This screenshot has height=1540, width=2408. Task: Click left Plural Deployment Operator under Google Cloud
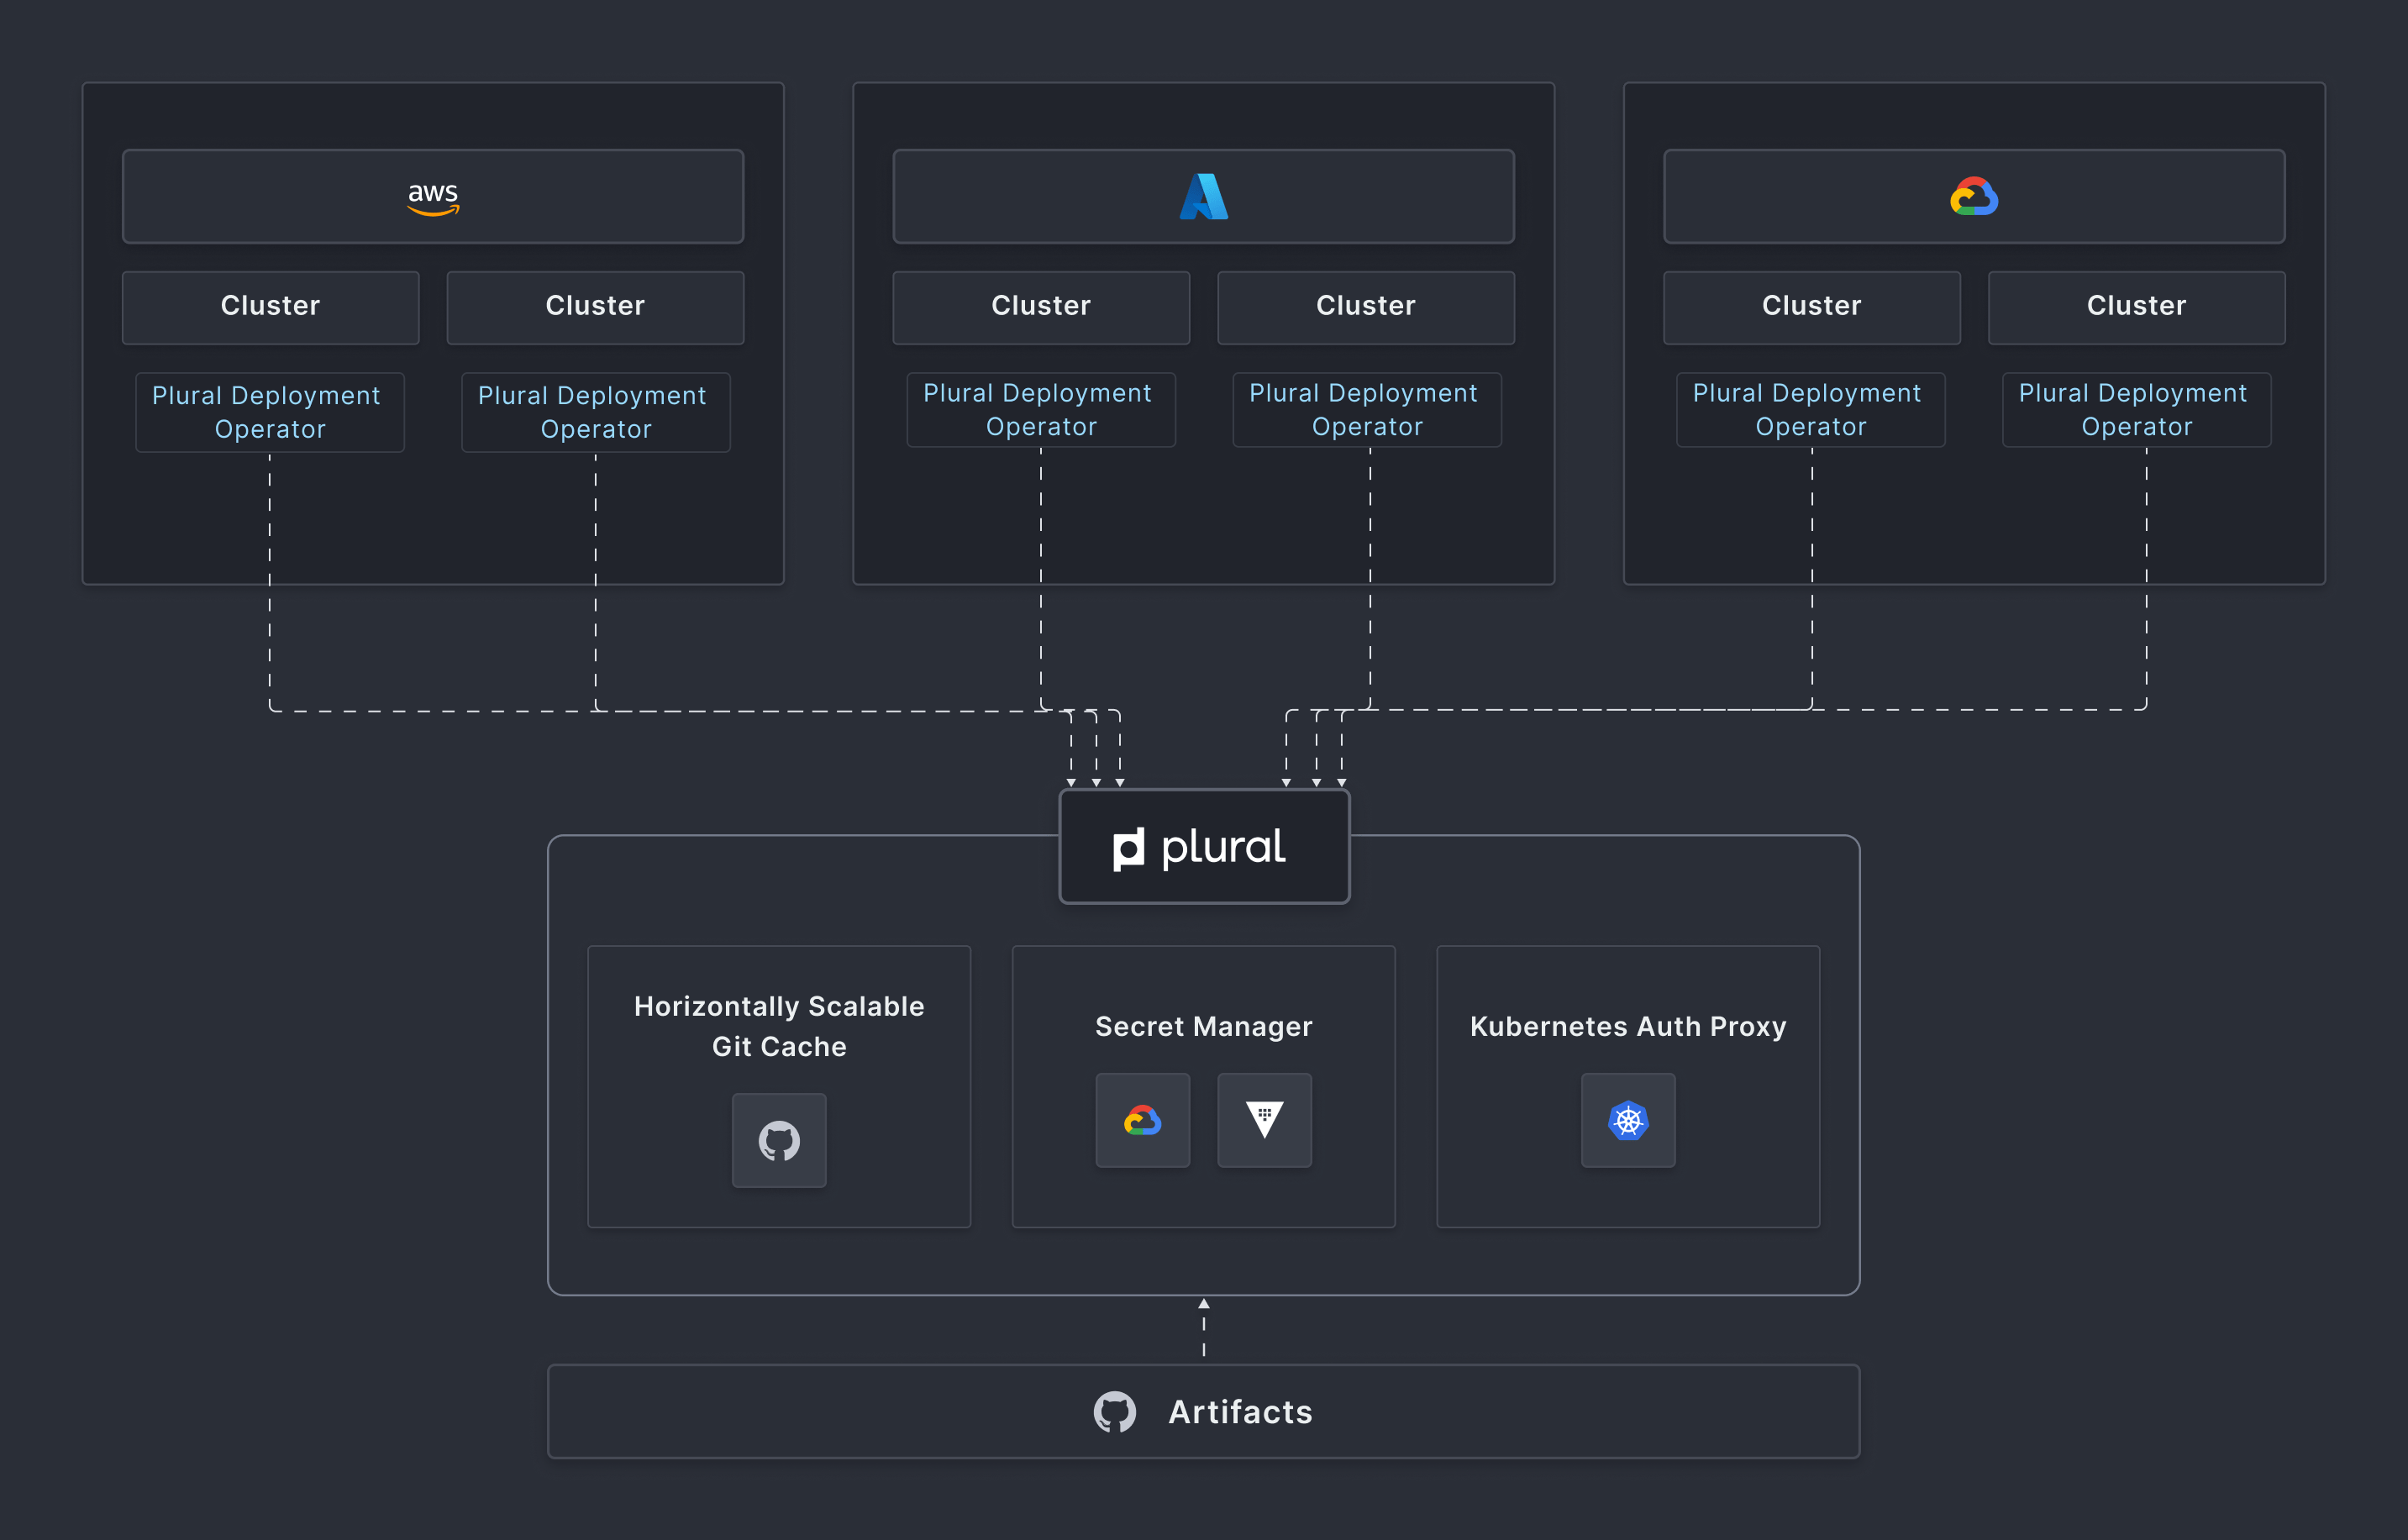coord(1810,410)
